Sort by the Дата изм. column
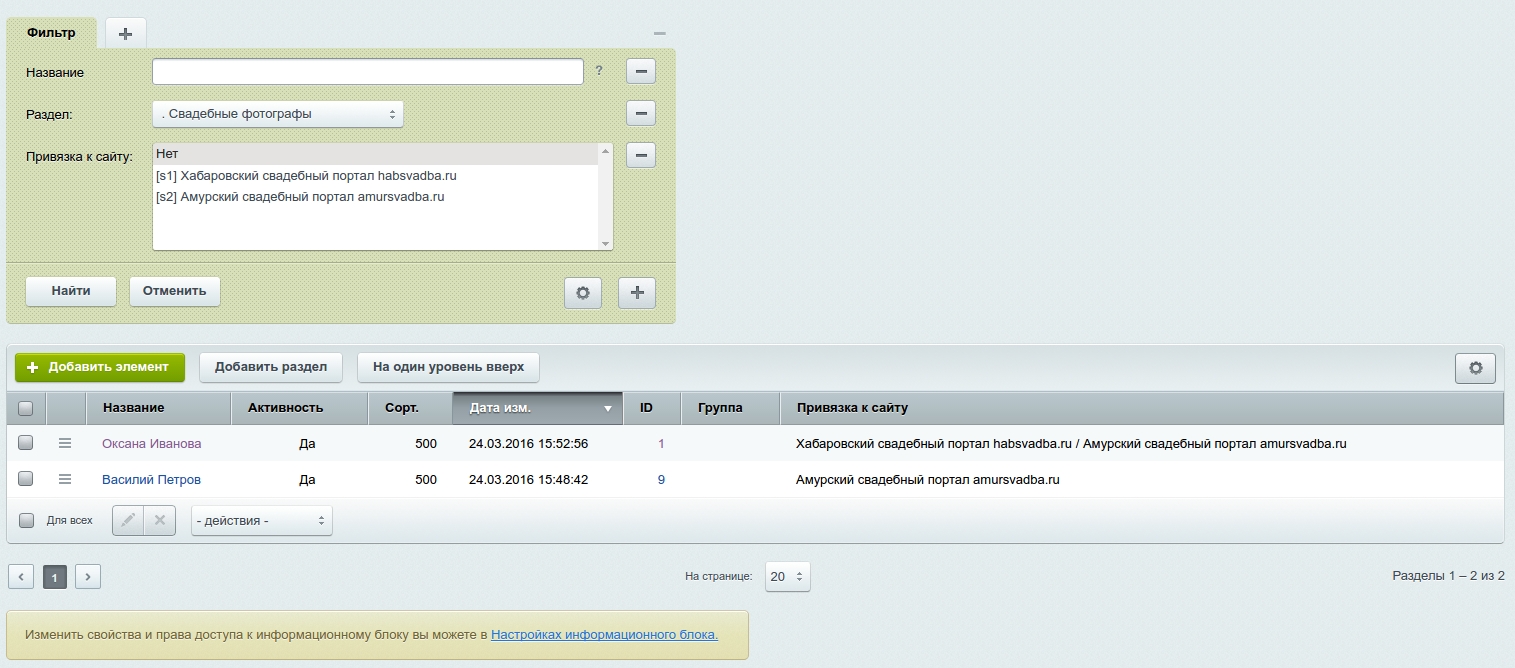 538,408
